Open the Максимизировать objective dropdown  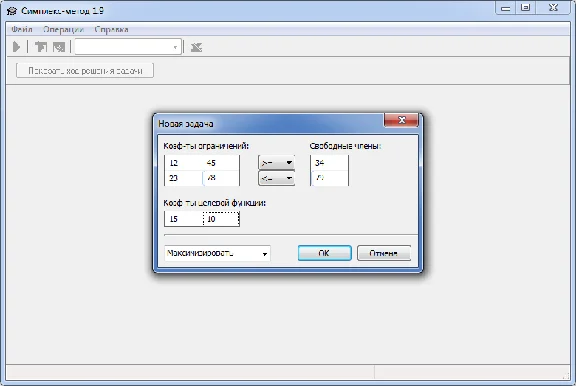point(217,253)
